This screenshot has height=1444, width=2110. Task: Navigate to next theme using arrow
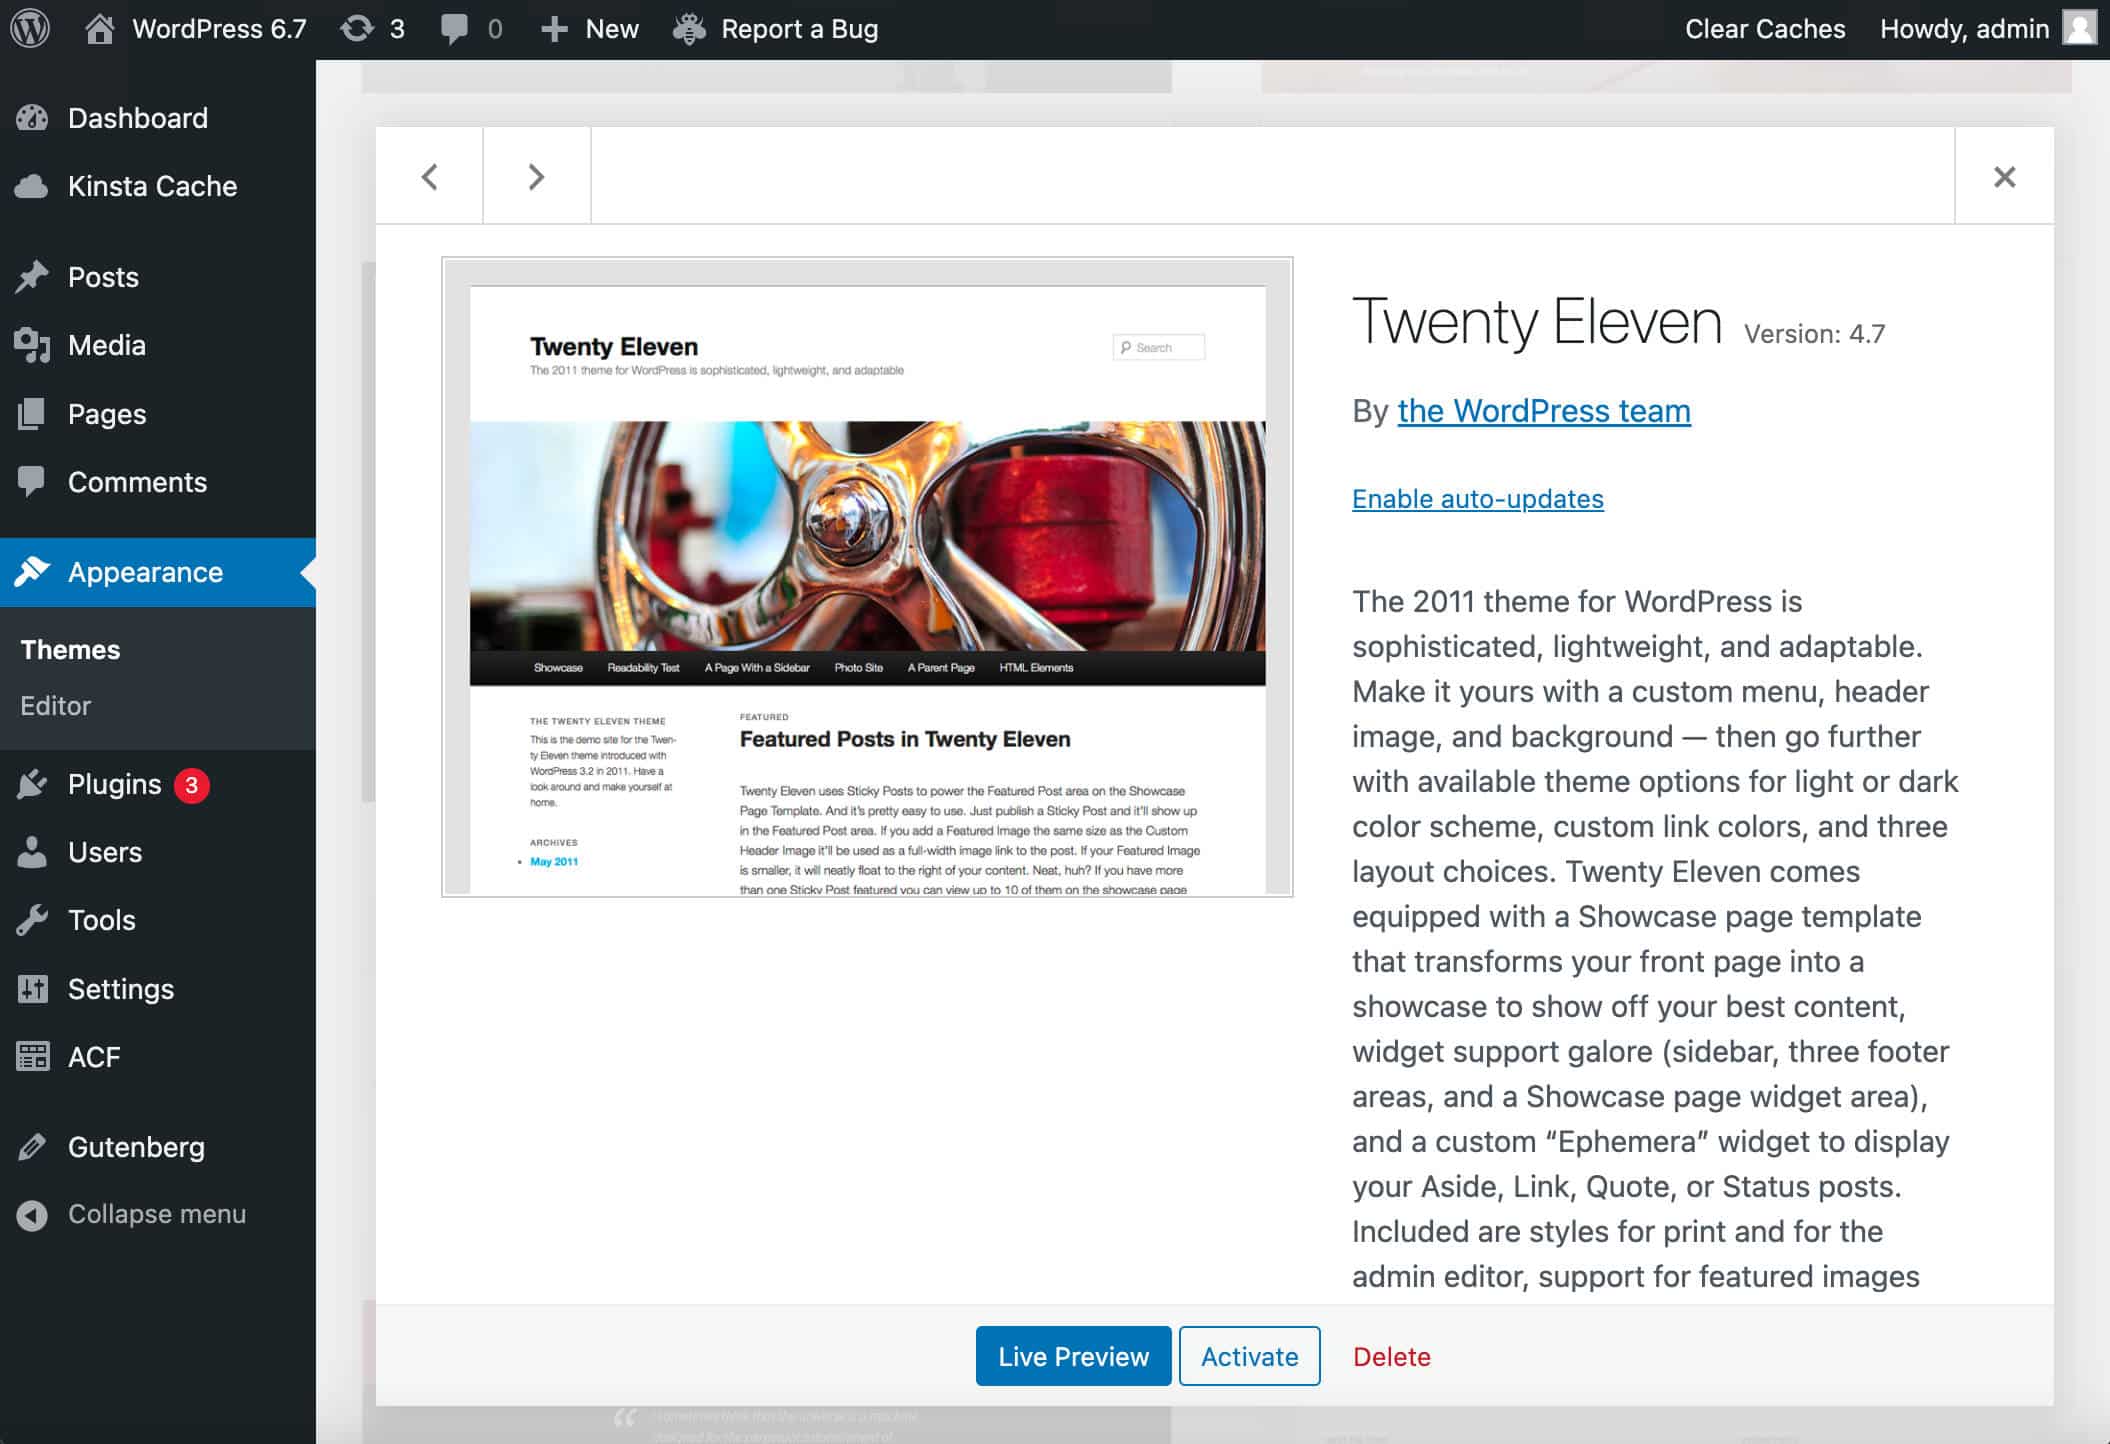pyautogui.click(x=536, y=175)
